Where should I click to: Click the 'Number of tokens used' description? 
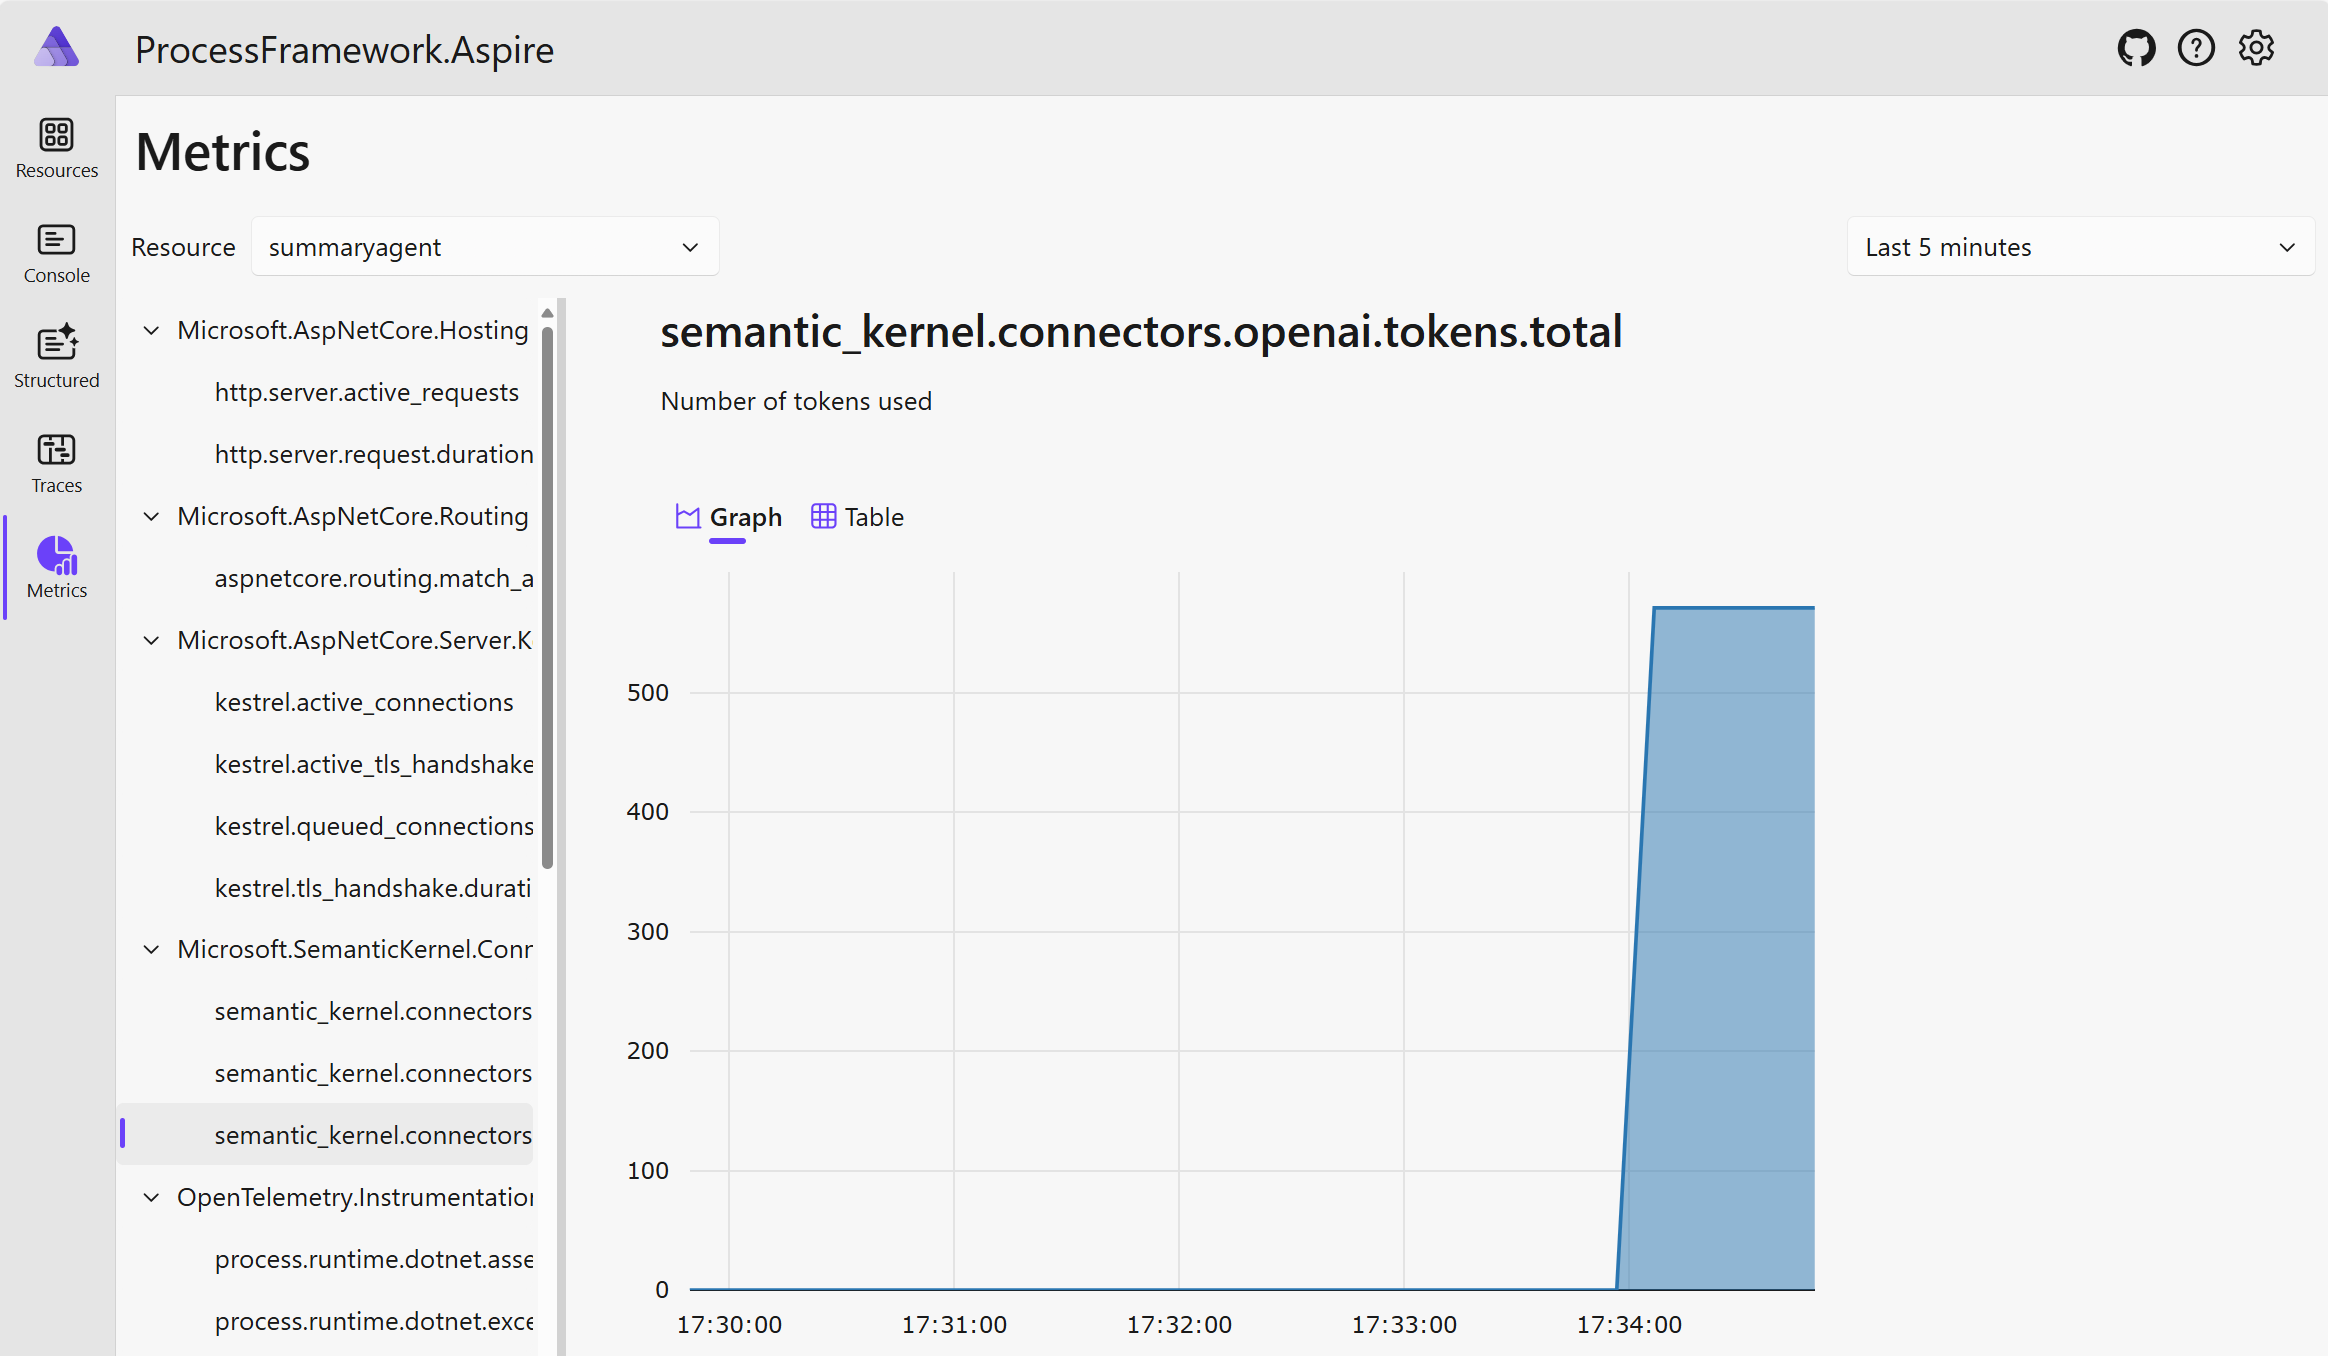[x=796, y=401]
